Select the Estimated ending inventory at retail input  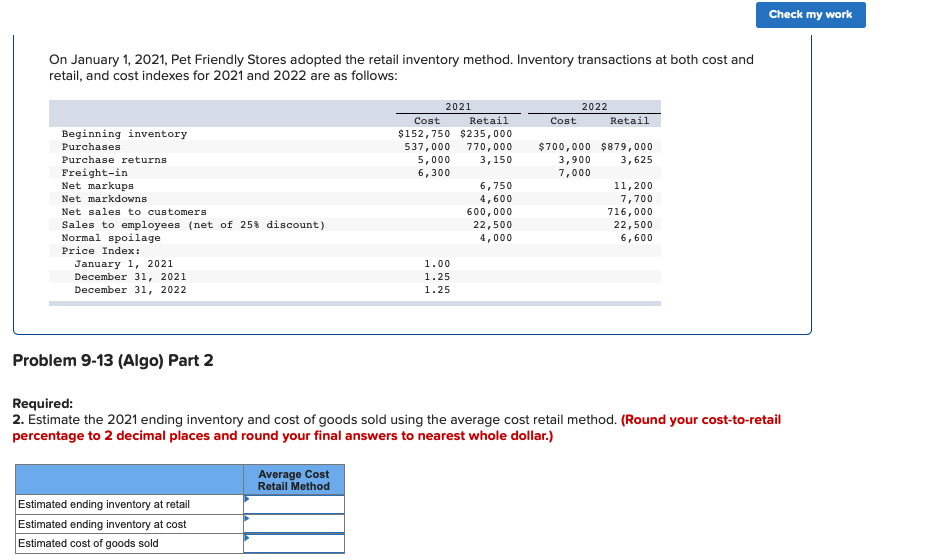294,504
